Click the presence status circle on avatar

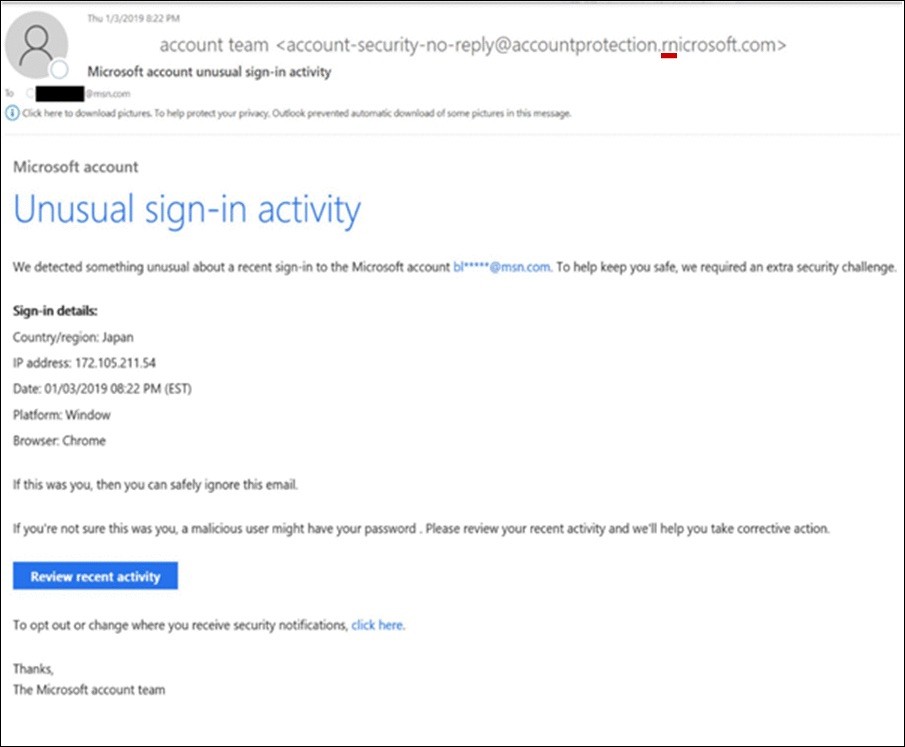tap(59, 70)
